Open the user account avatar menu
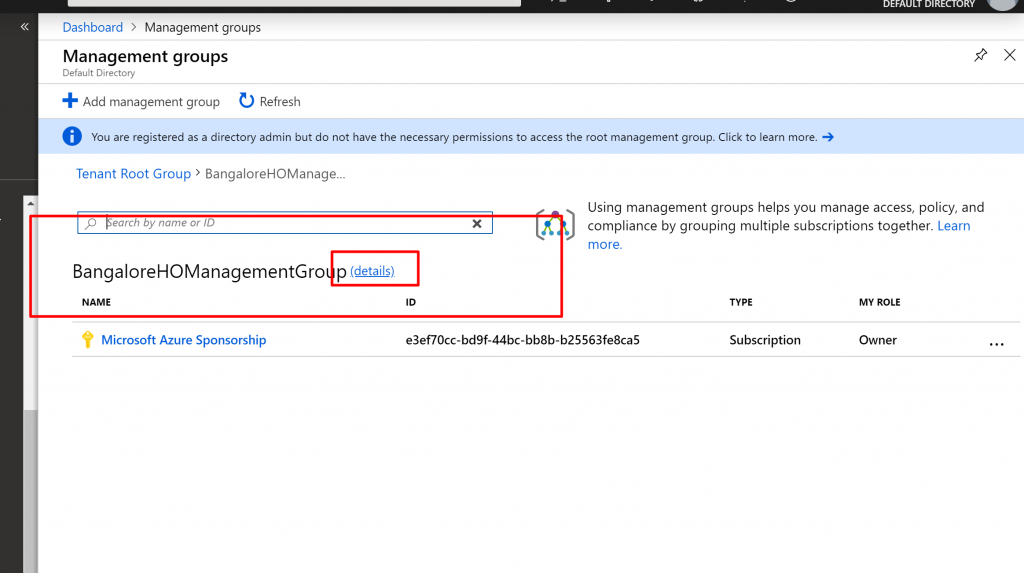This screenshot has height=573, width=1024. pyautogui.click(x=1003, y=4)
